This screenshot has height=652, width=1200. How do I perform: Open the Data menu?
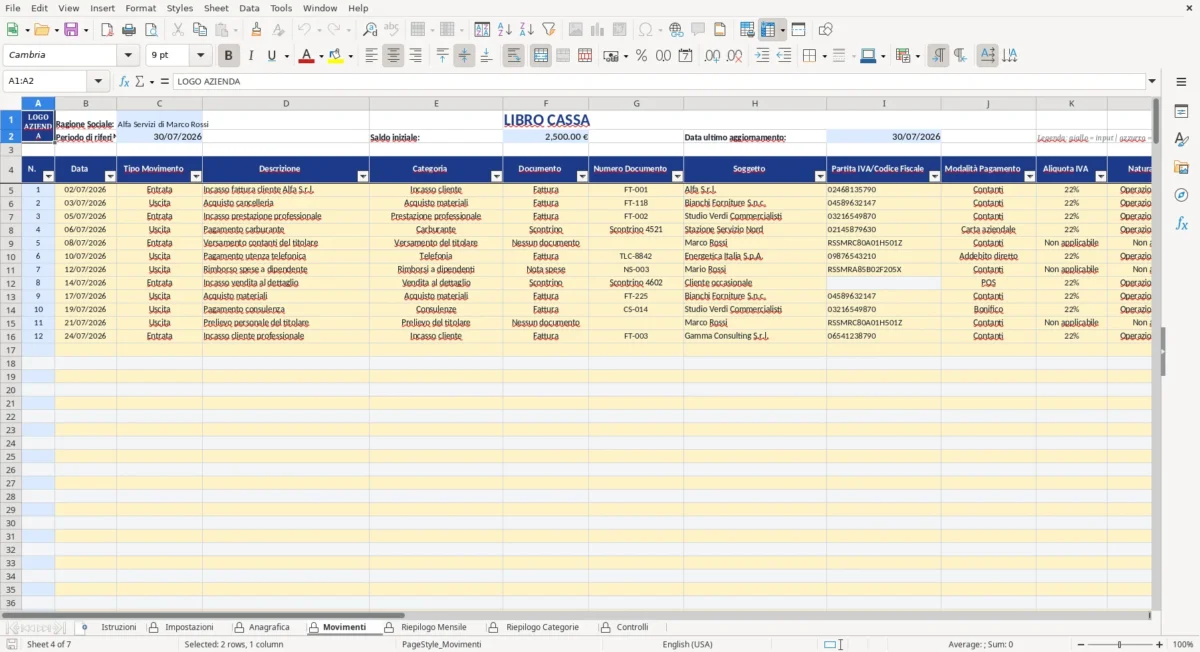coord(249,8)
